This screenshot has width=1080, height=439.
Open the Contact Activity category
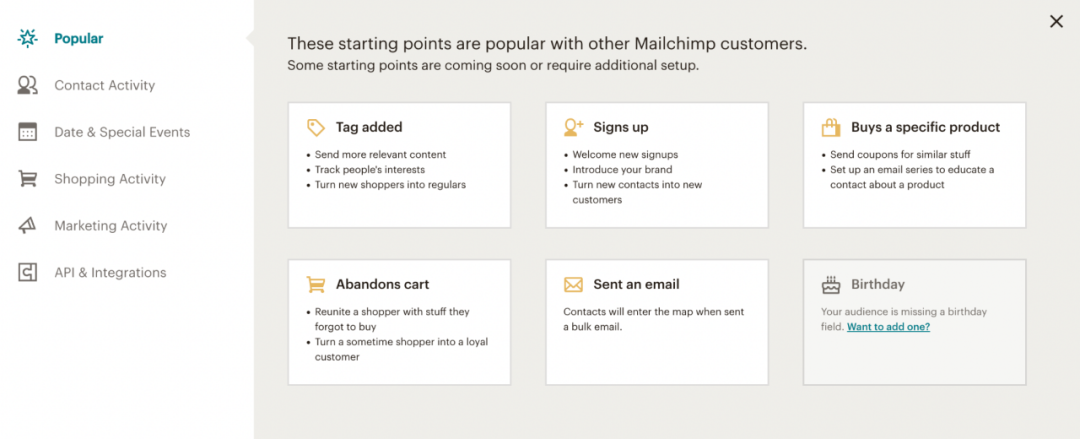pos(105,86)
